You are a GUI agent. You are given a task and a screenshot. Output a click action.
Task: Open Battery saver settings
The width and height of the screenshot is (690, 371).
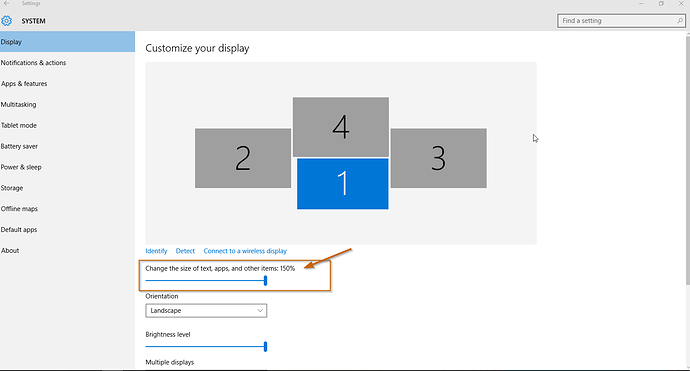click(67, 146)
